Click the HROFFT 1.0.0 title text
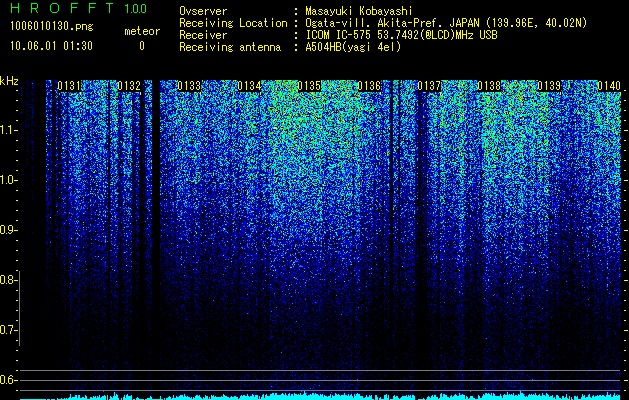 pos(79,8)
